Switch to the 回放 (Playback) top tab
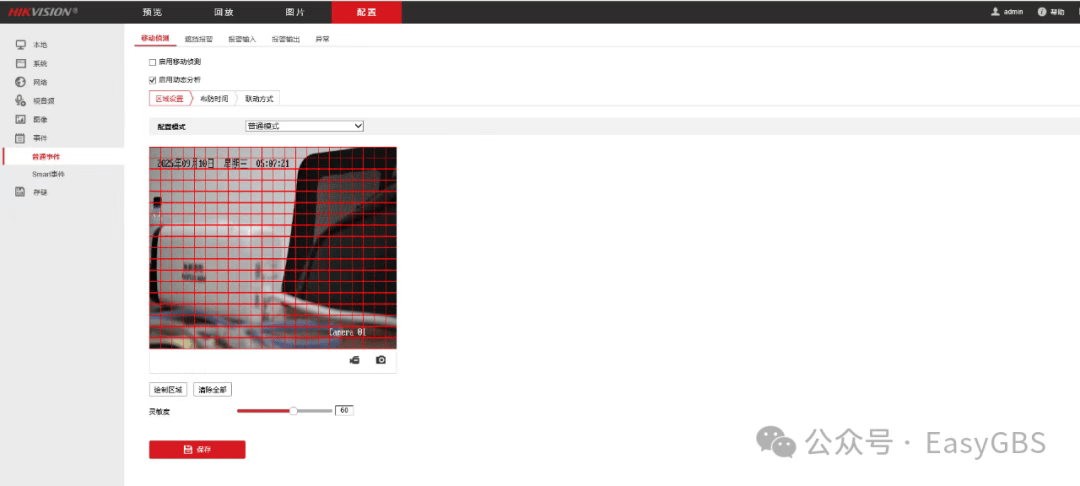1080x486 pixels. [x=224, y=12]
